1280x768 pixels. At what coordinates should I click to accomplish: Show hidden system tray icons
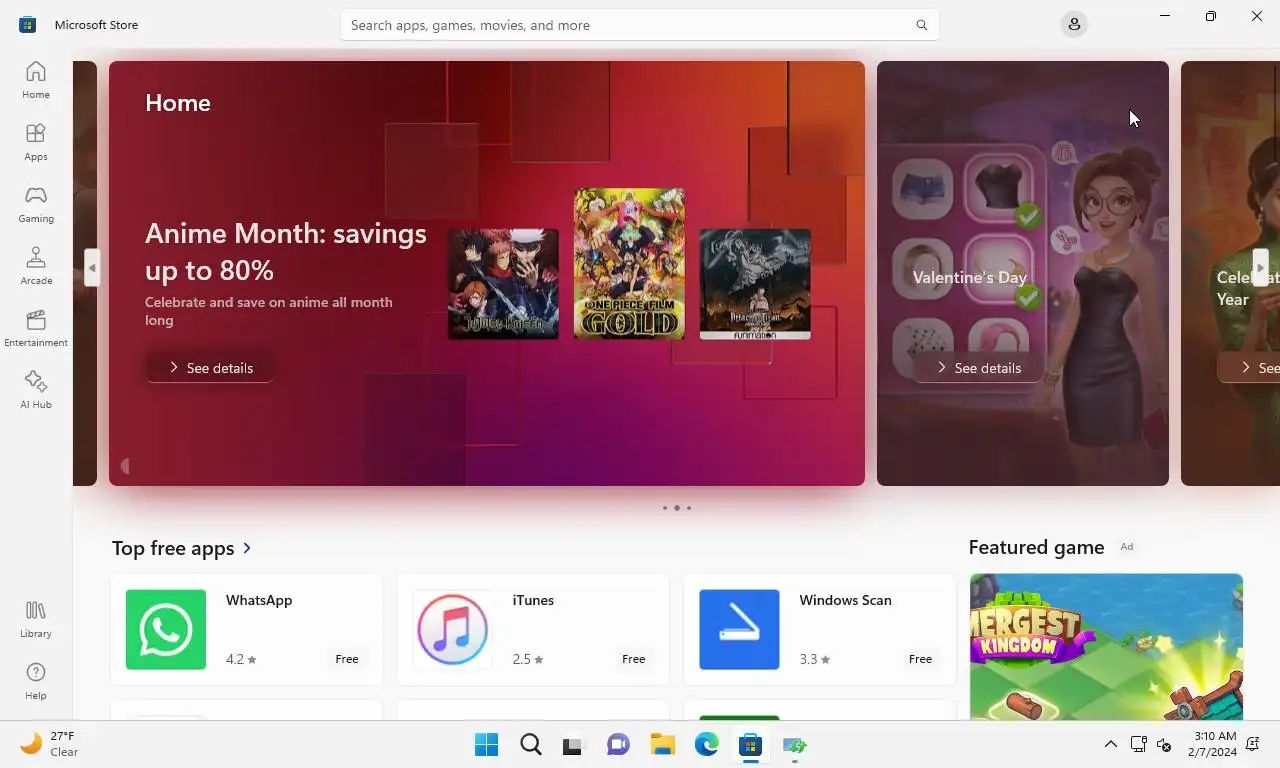point(1110,744)
